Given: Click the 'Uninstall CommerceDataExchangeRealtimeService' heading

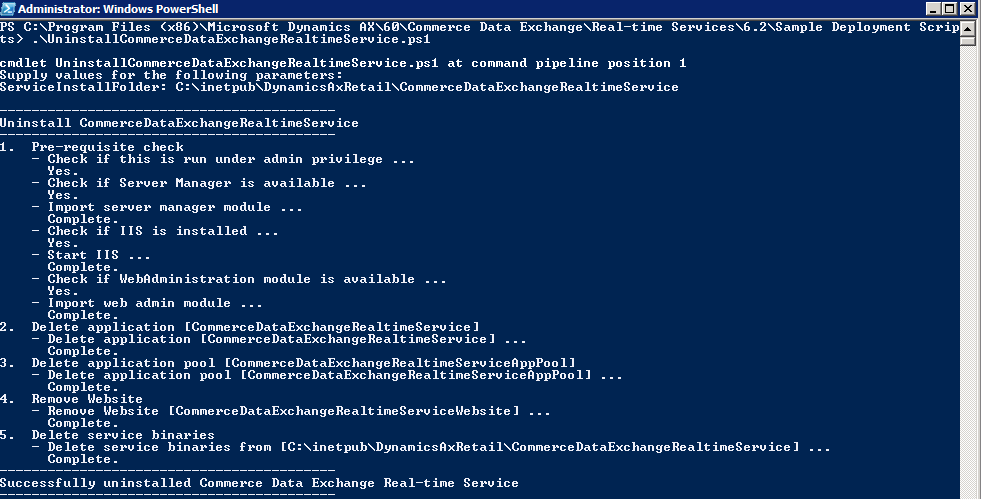Looking at the screenshot, I should click(x=179, y=123).
